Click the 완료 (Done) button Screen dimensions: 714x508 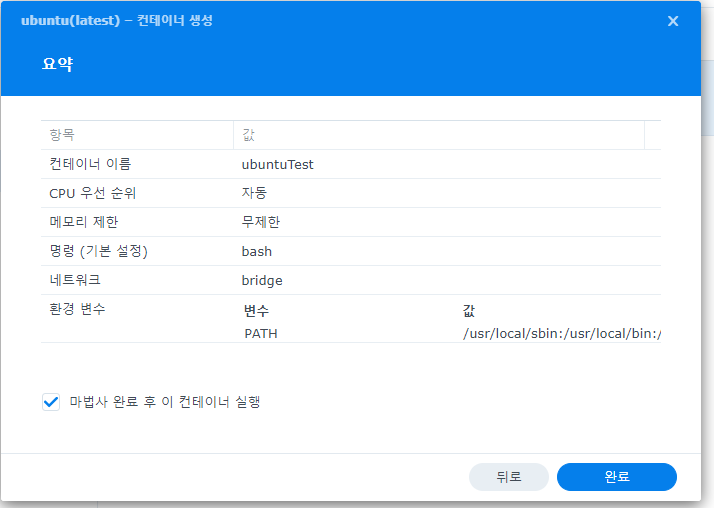point(617,477)
